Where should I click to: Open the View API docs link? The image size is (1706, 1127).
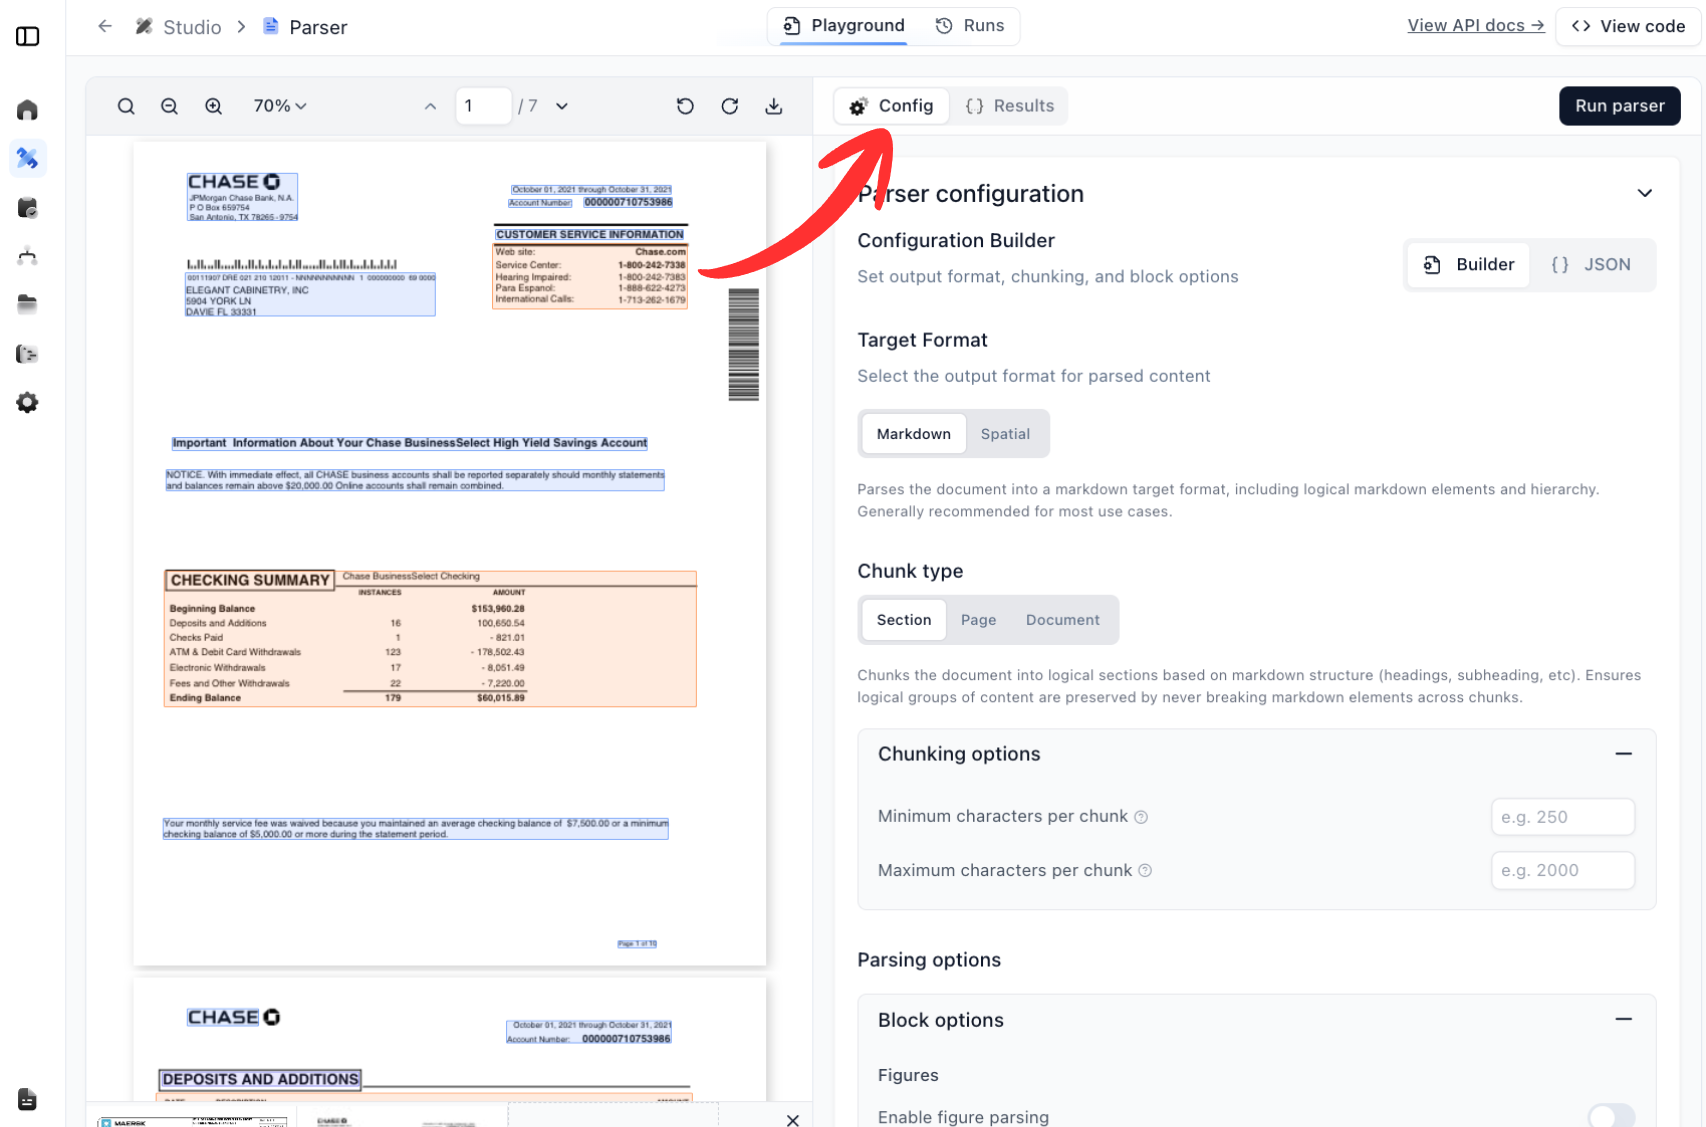(x=1475, y=26)
